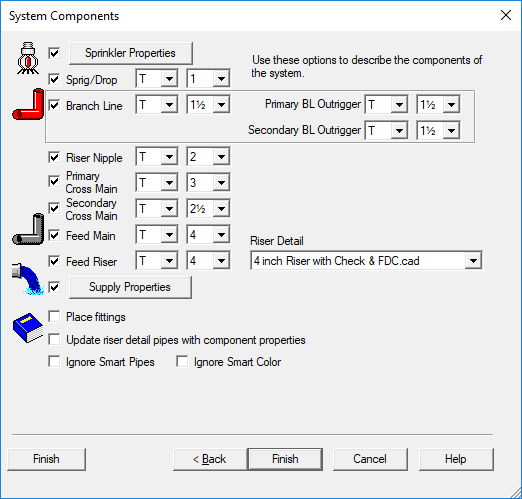Viewport: 522px width, 499px height.
Task: Expand the Riser Detail file dropdown
Action: click(473, 261)
